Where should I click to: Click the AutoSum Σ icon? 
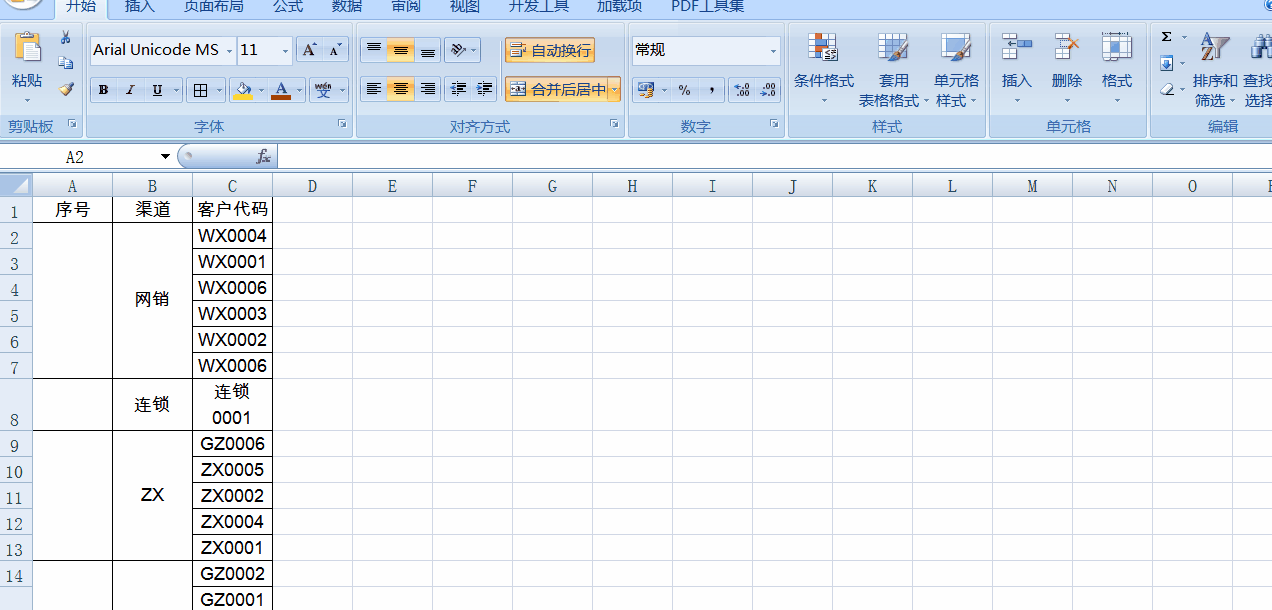point(1165,38)
